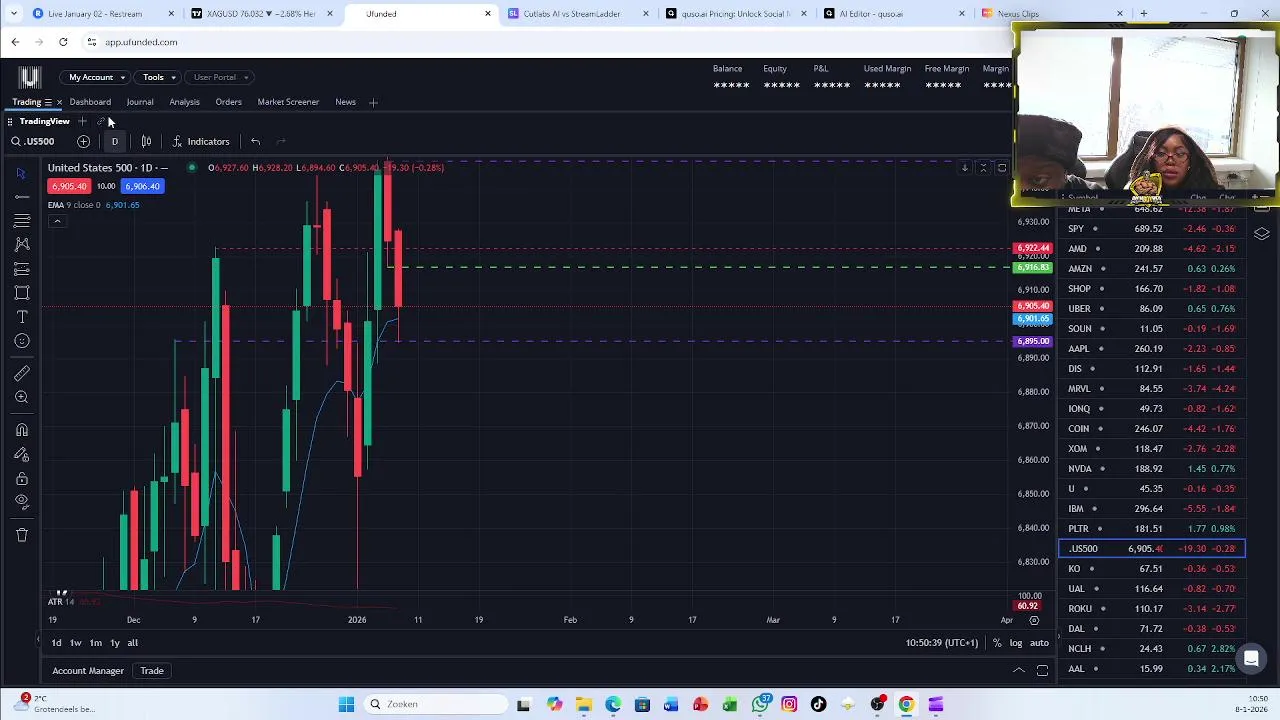Add a new workspace tab with plus
This screenshot has width=1280, height=720.
tap(373, 102)
